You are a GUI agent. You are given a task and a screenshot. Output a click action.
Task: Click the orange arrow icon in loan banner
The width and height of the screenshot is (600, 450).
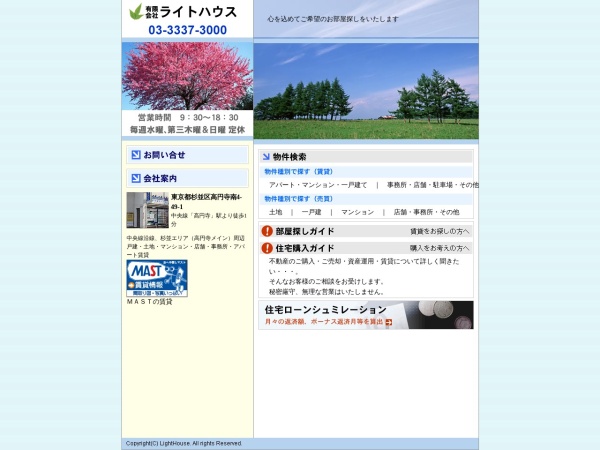pos(389,322)
